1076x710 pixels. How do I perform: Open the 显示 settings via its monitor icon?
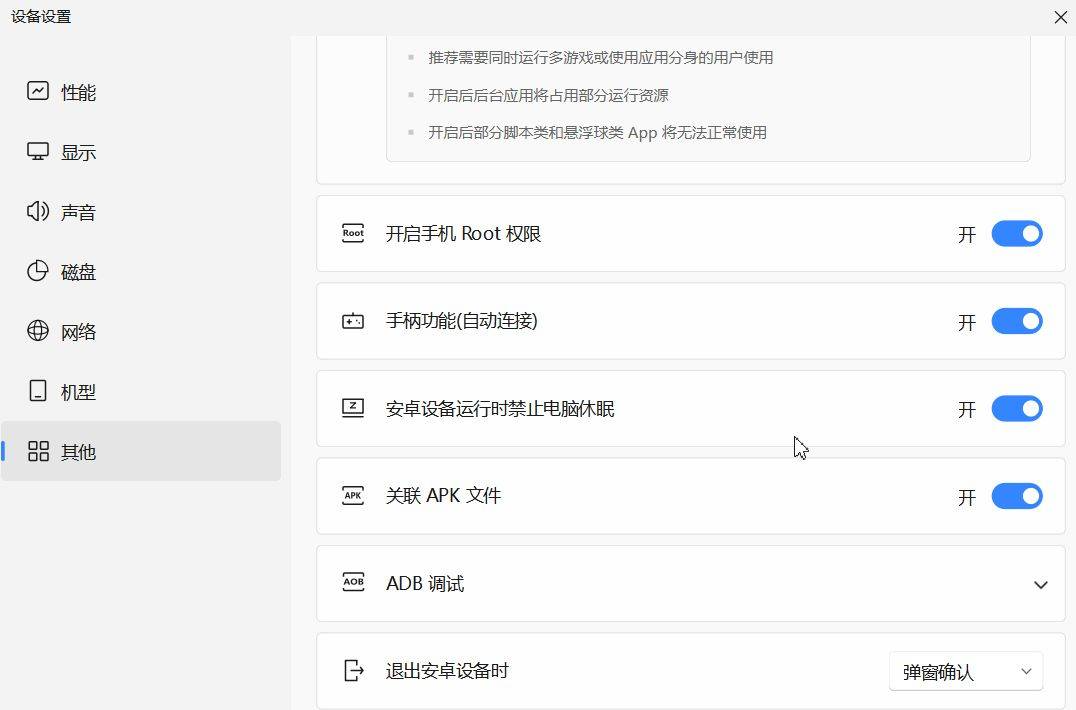click(38, 152)
